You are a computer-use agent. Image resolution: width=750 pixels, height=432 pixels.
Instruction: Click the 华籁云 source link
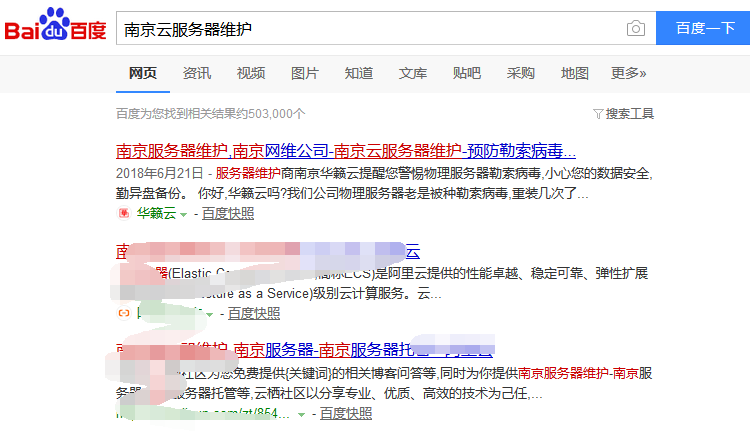[156, 213]
